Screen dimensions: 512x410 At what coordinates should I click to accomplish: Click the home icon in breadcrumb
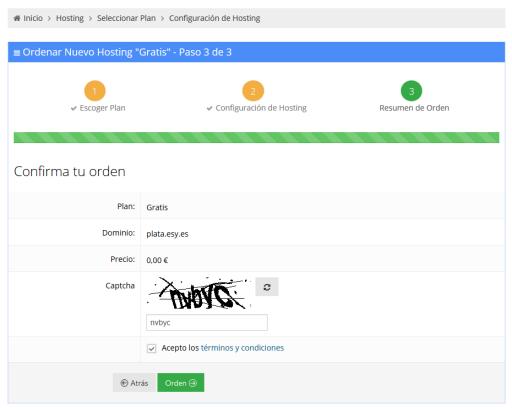[17, 18]
